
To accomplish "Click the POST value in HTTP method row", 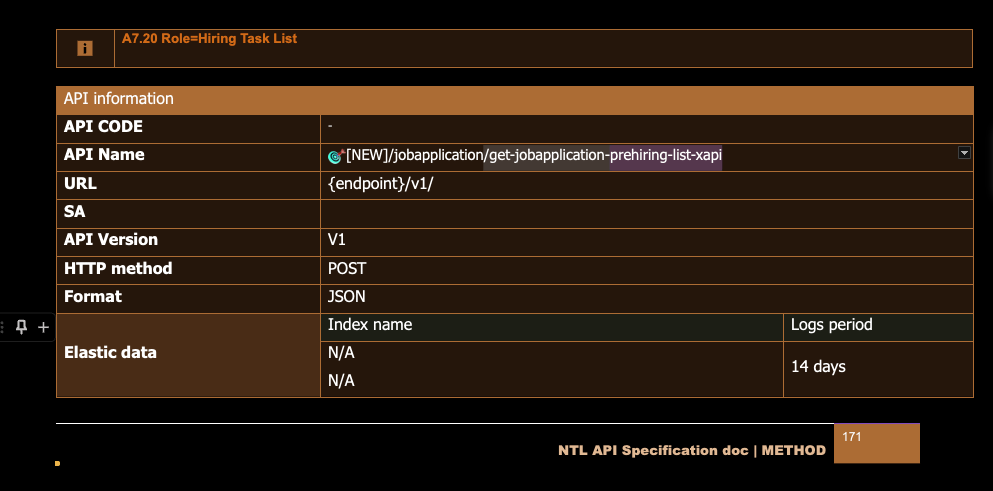I will pos(347,269).
